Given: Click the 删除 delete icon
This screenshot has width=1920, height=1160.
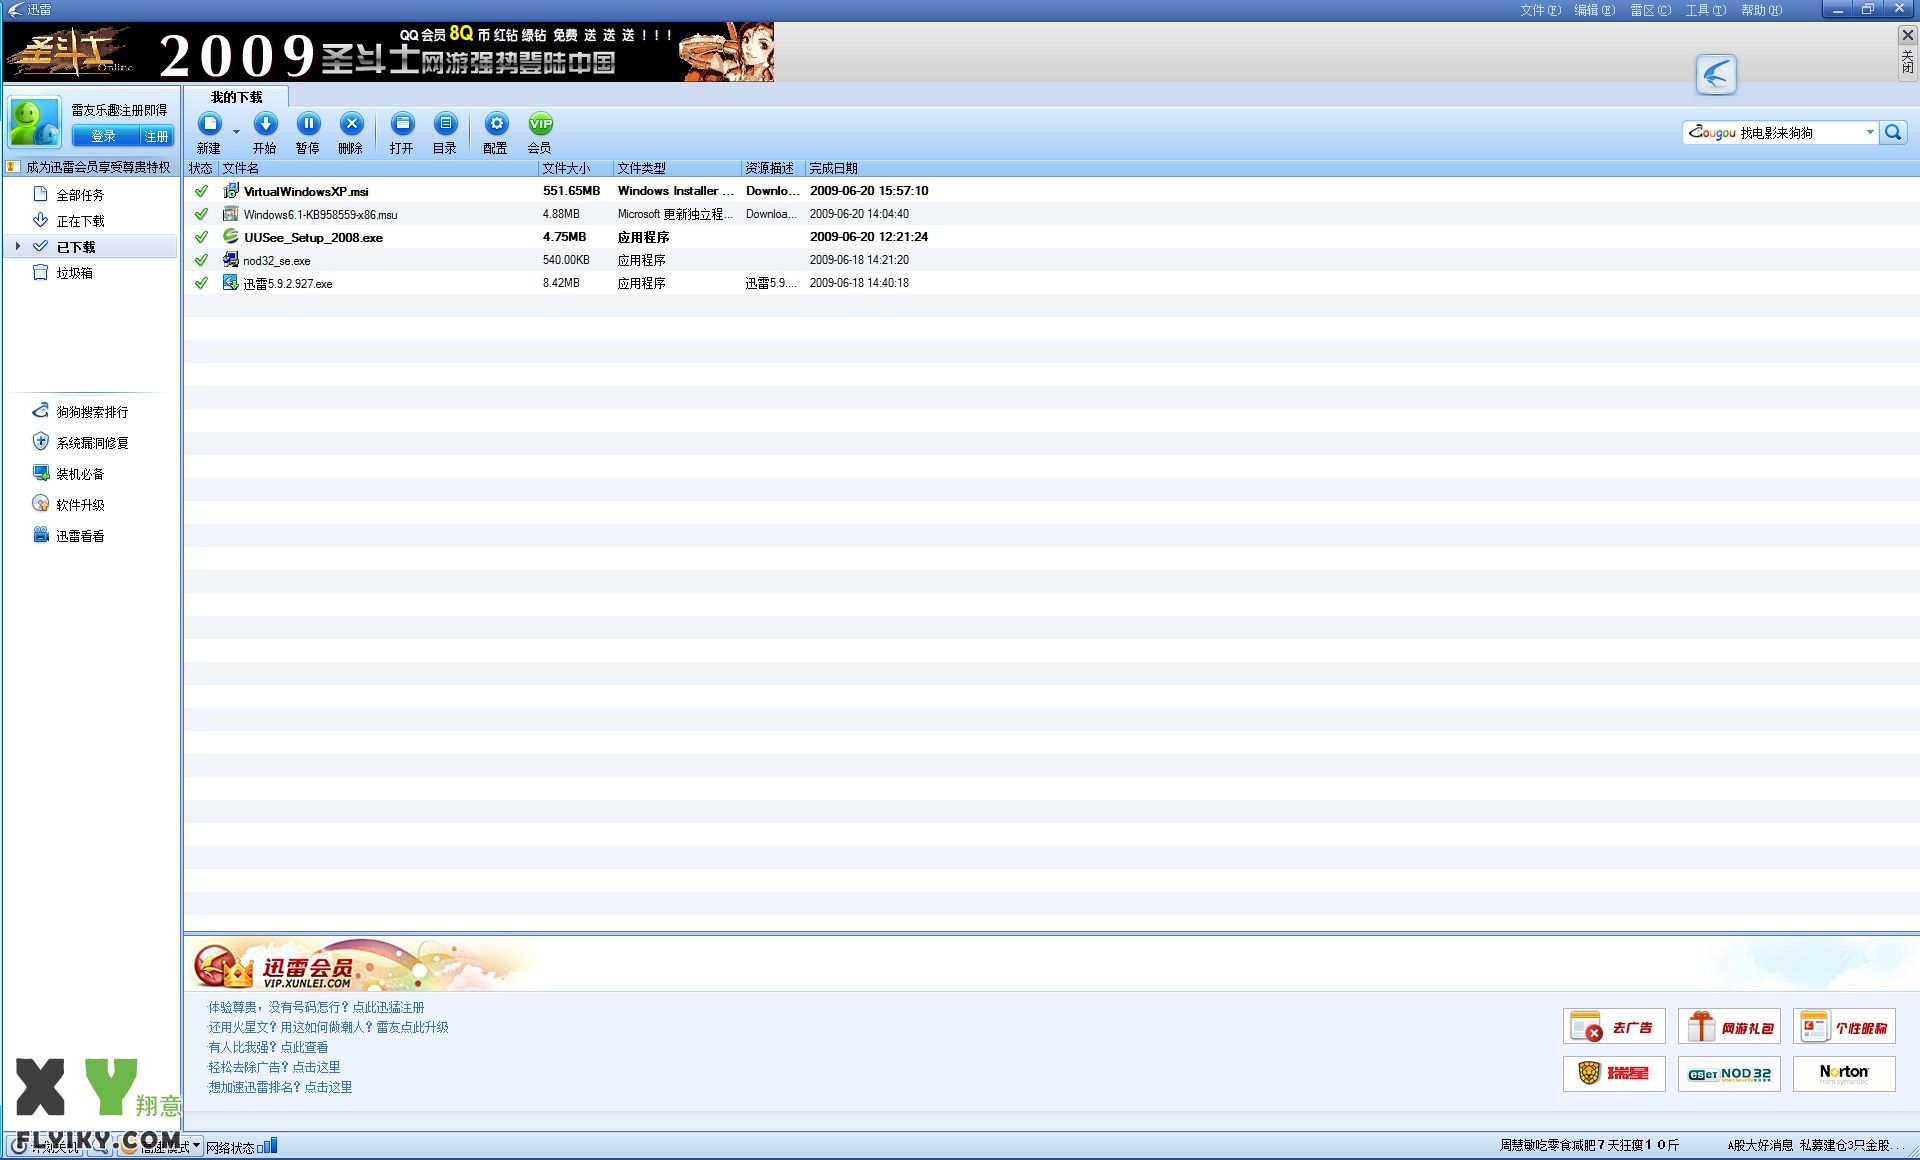Looking at the screenshot, I should tap(351, 124).
